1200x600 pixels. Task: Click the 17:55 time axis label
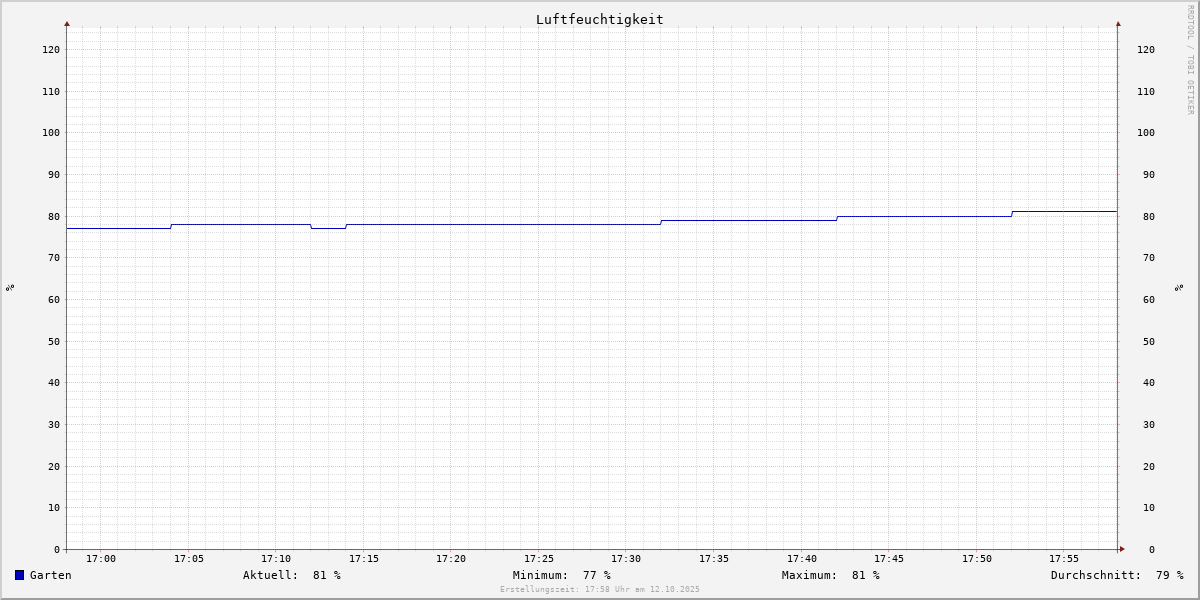point(1064,558)
